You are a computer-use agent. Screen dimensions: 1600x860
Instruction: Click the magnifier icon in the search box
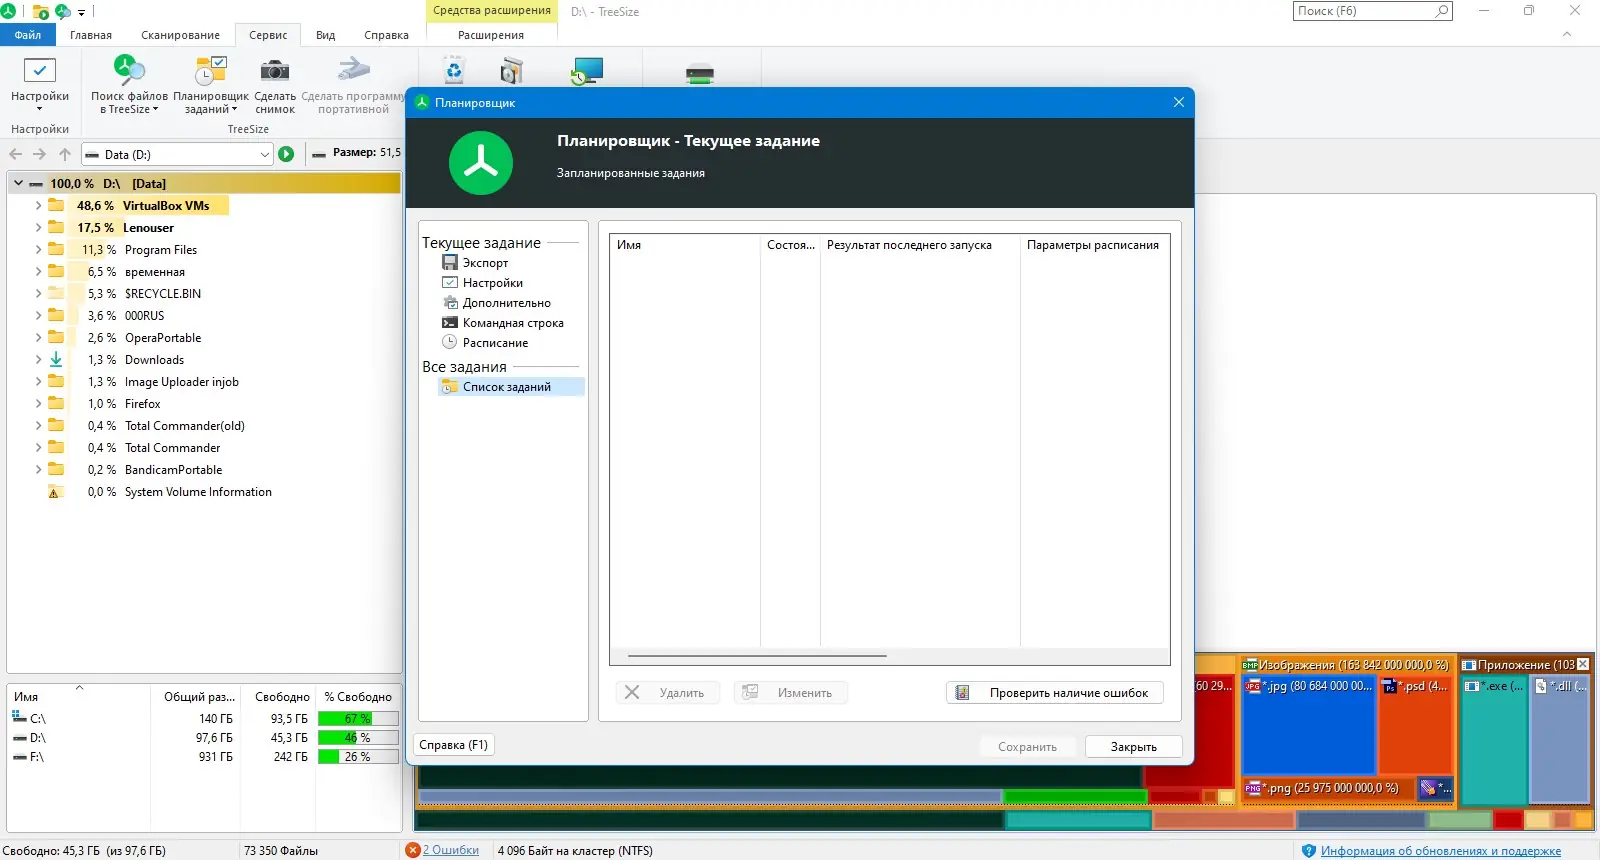[1441, 11]
